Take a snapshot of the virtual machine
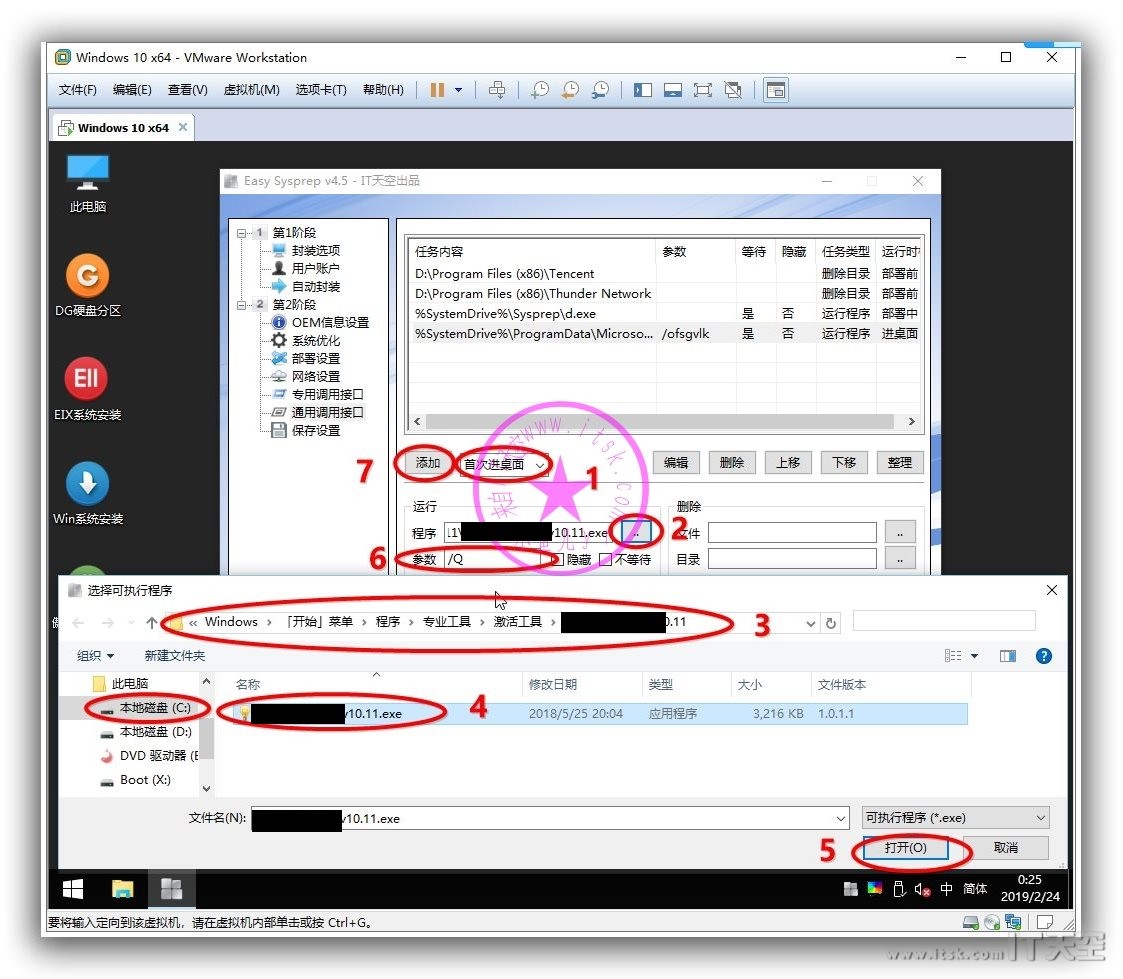 tap(540, 90)
